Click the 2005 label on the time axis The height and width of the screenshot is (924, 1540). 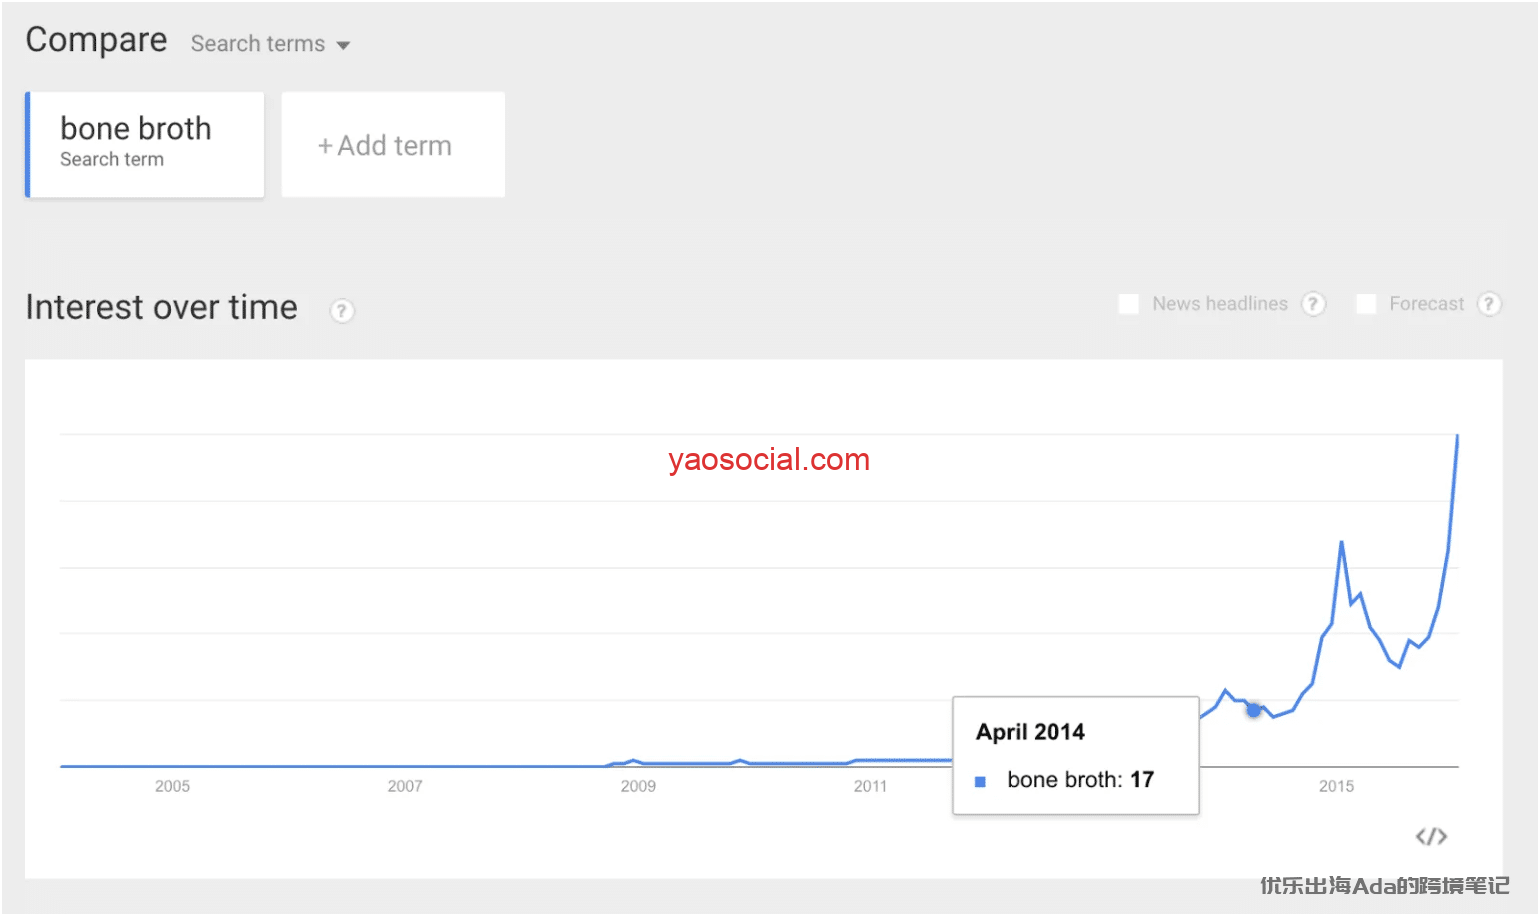[x=172, y=786]
